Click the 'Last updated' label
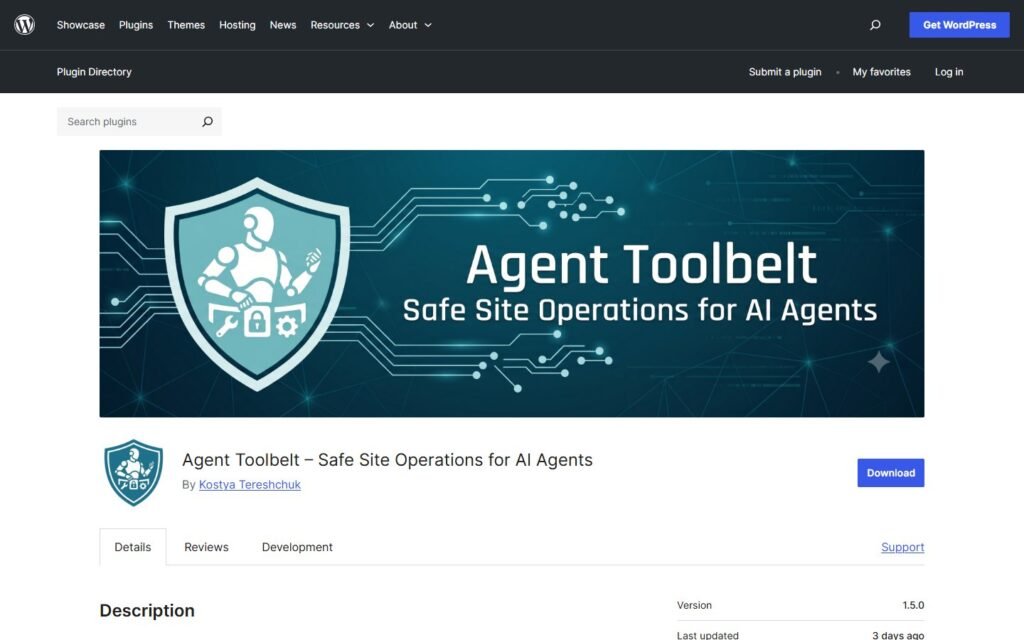This screenshot has width=1024, height=640. click(x=707, y=635)
